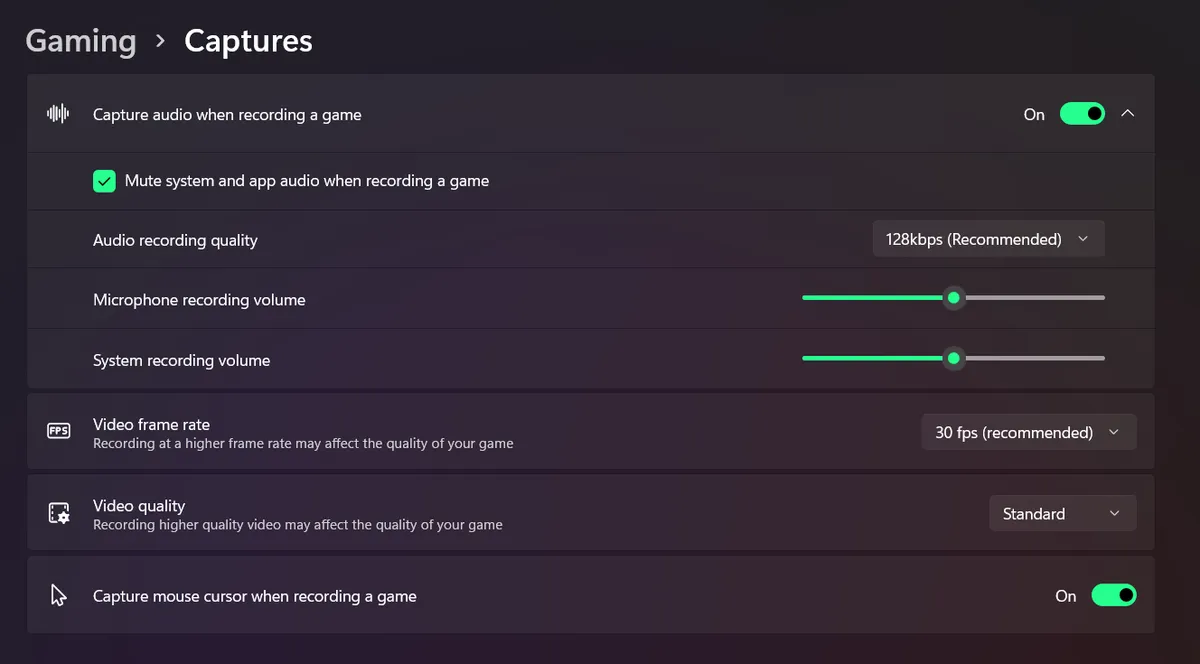The width and height of the screenshot is (1200, 664).
Task: Click the system recording volume slider handle
Action: coord(954,358)
